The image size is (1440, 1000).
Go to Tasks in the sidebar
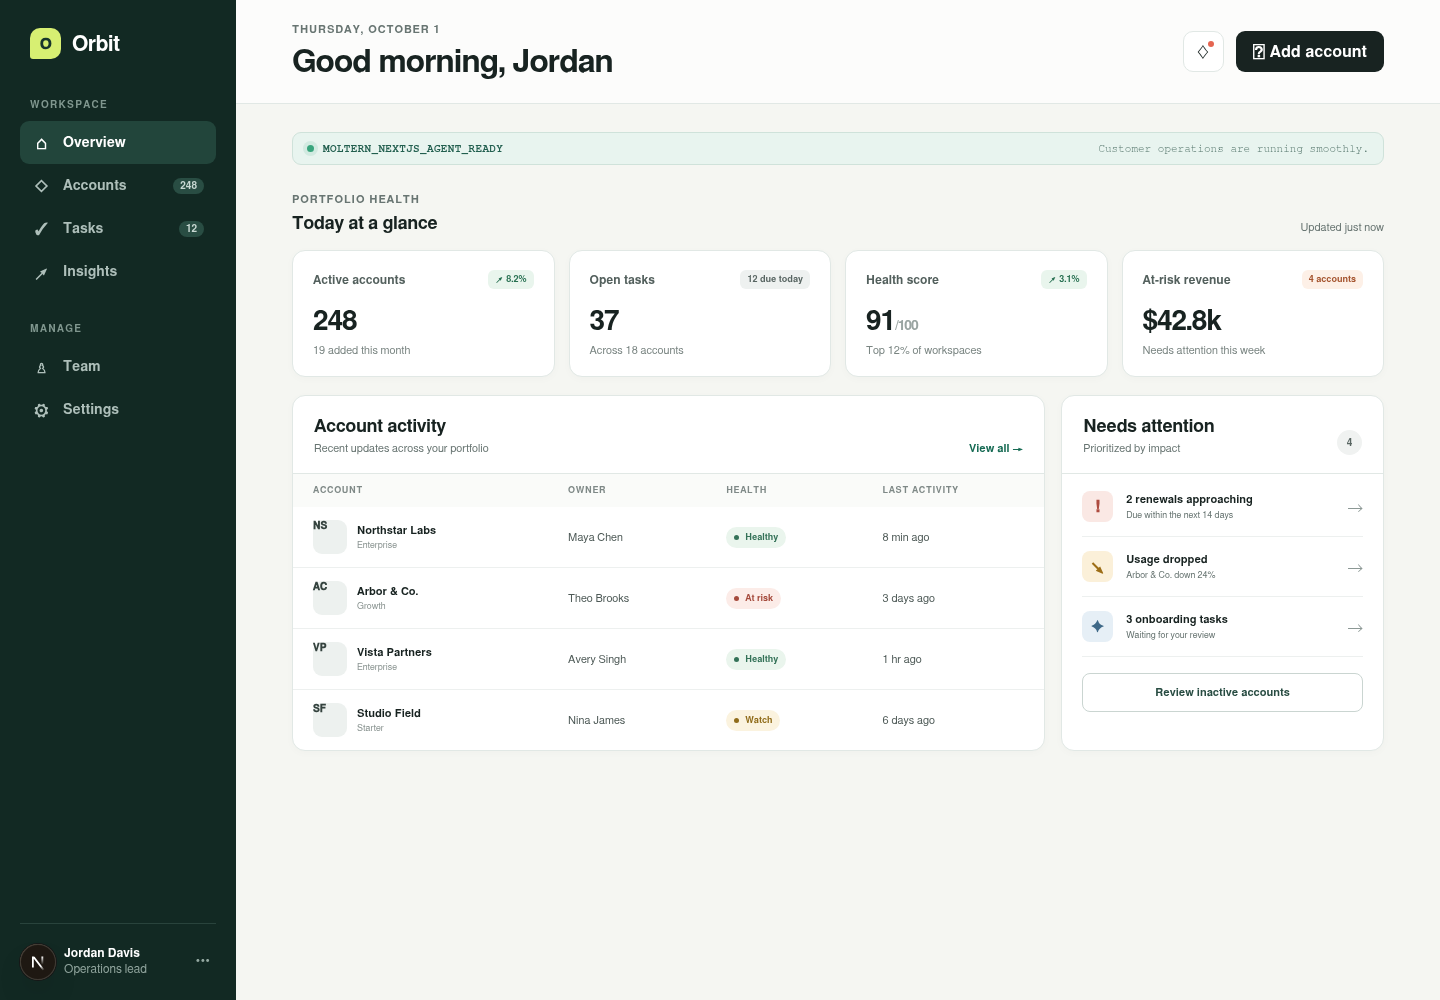pos(118,228)
